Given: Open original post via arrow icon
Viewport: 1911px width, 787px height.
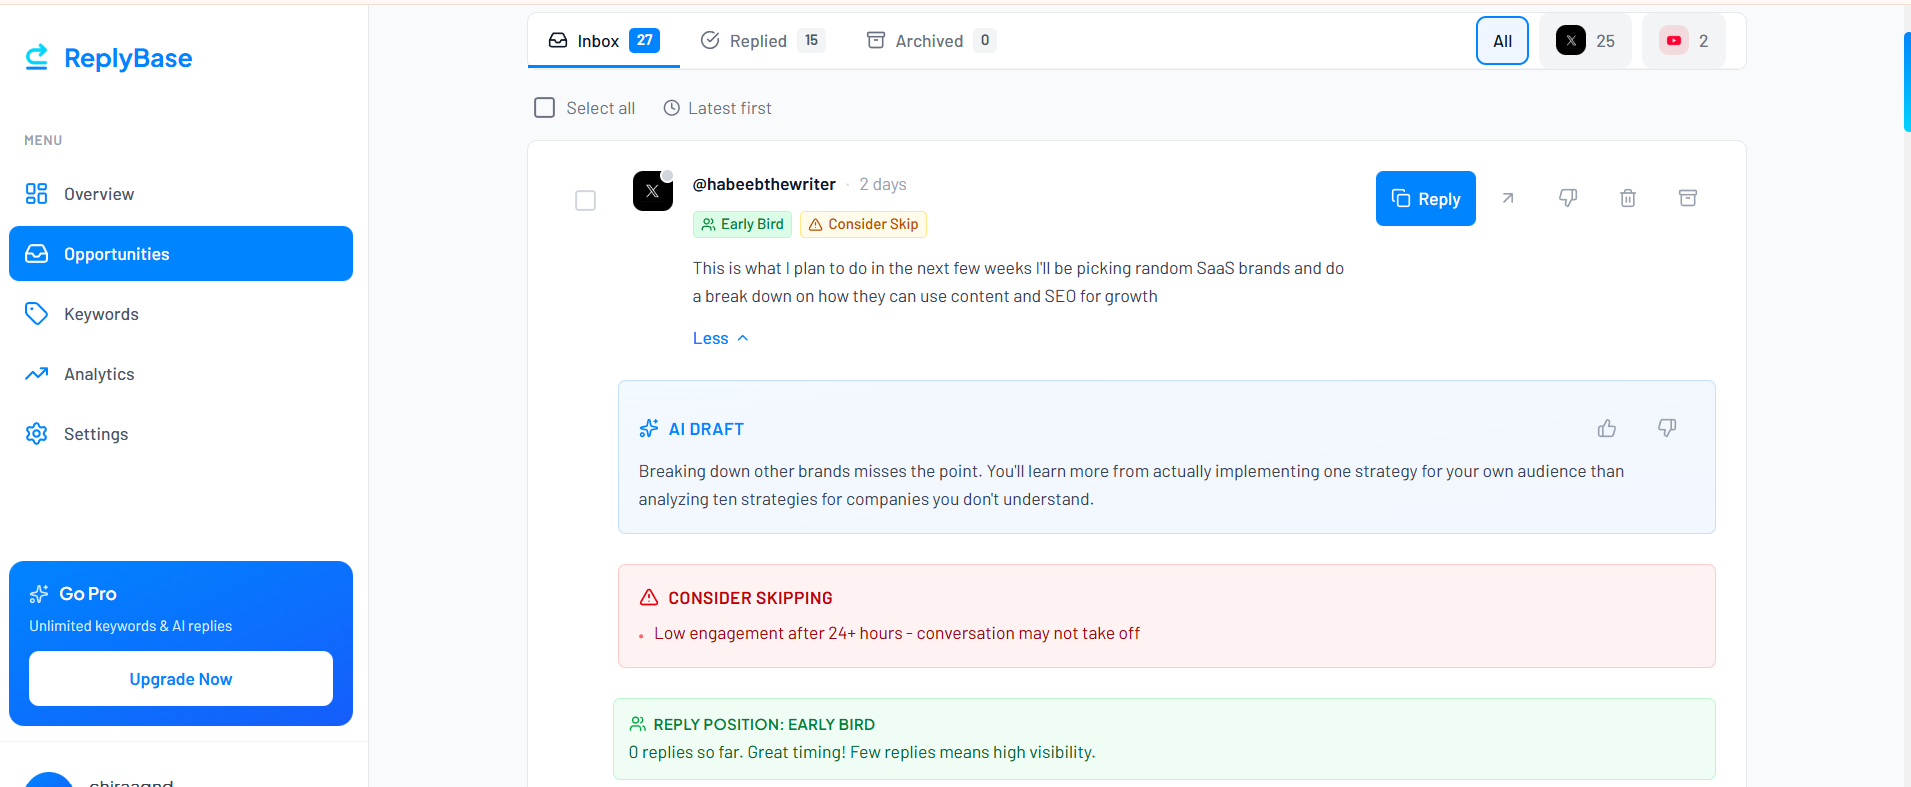Looking at the screenshot, I should tap(1508, 198).
